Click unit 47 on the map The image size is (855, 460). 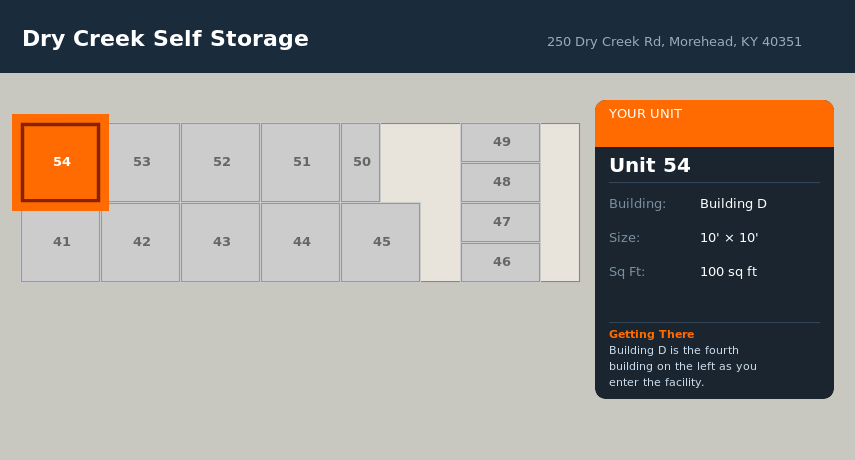pyautogui.click(x=501, y=222)
